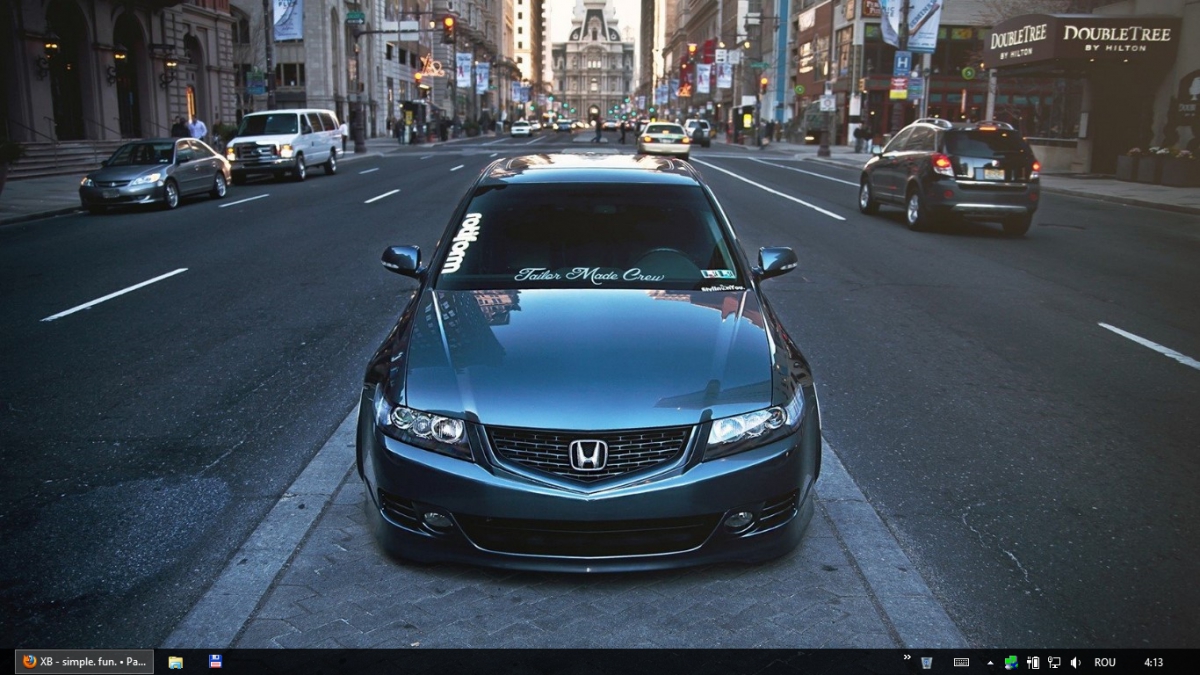Click the green network computers tray icon
The height and width of the screenshot is (675, 1200).
[1011, 662]
